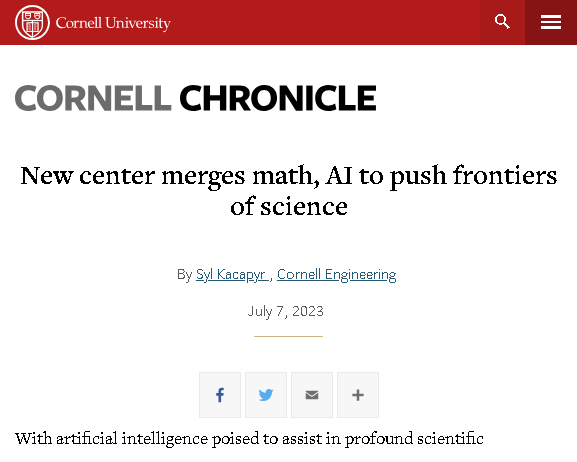
Task: Click the paragraph starting 'With artificial intelligence'
Action: [249, 439]
